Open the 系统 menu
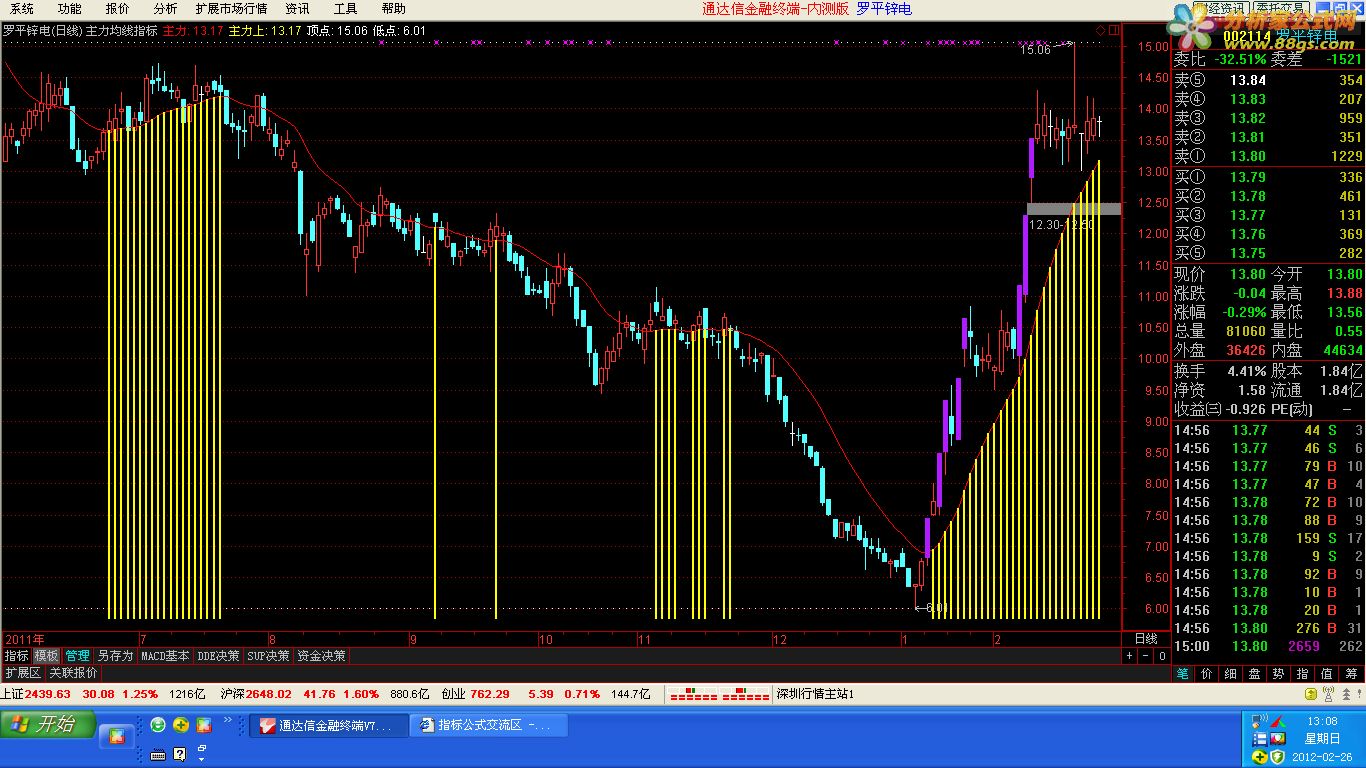Viewport: 1366px width, 768px height. (21, 9)
